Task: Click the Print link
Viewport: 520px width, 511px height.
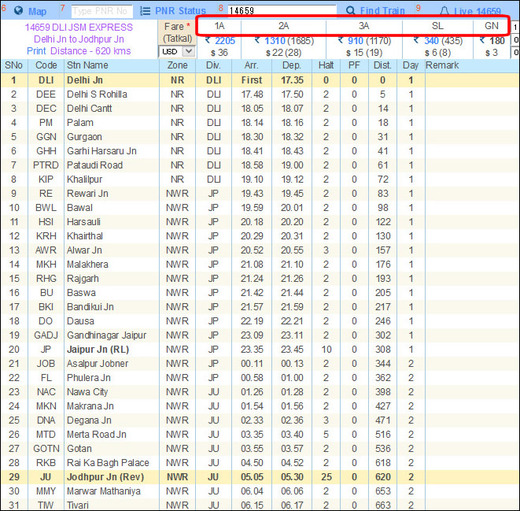Action: tap(36, 51)
